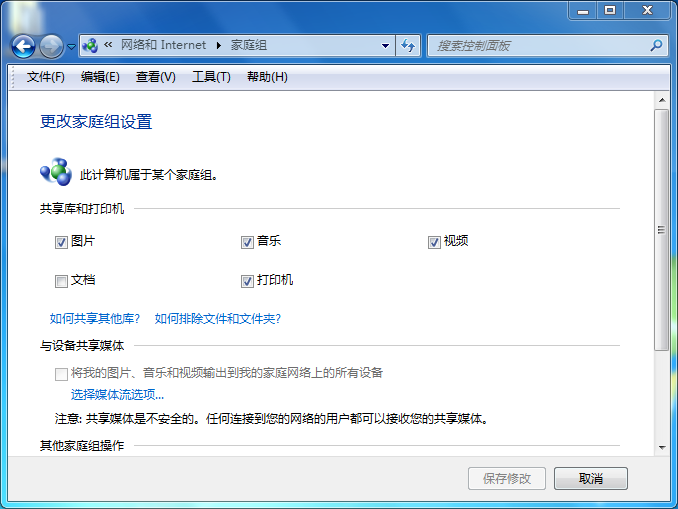This screenshot has height=509, width=678.
Task: Click the refresh button beside address bar
Action: click(x=408, y=45)
